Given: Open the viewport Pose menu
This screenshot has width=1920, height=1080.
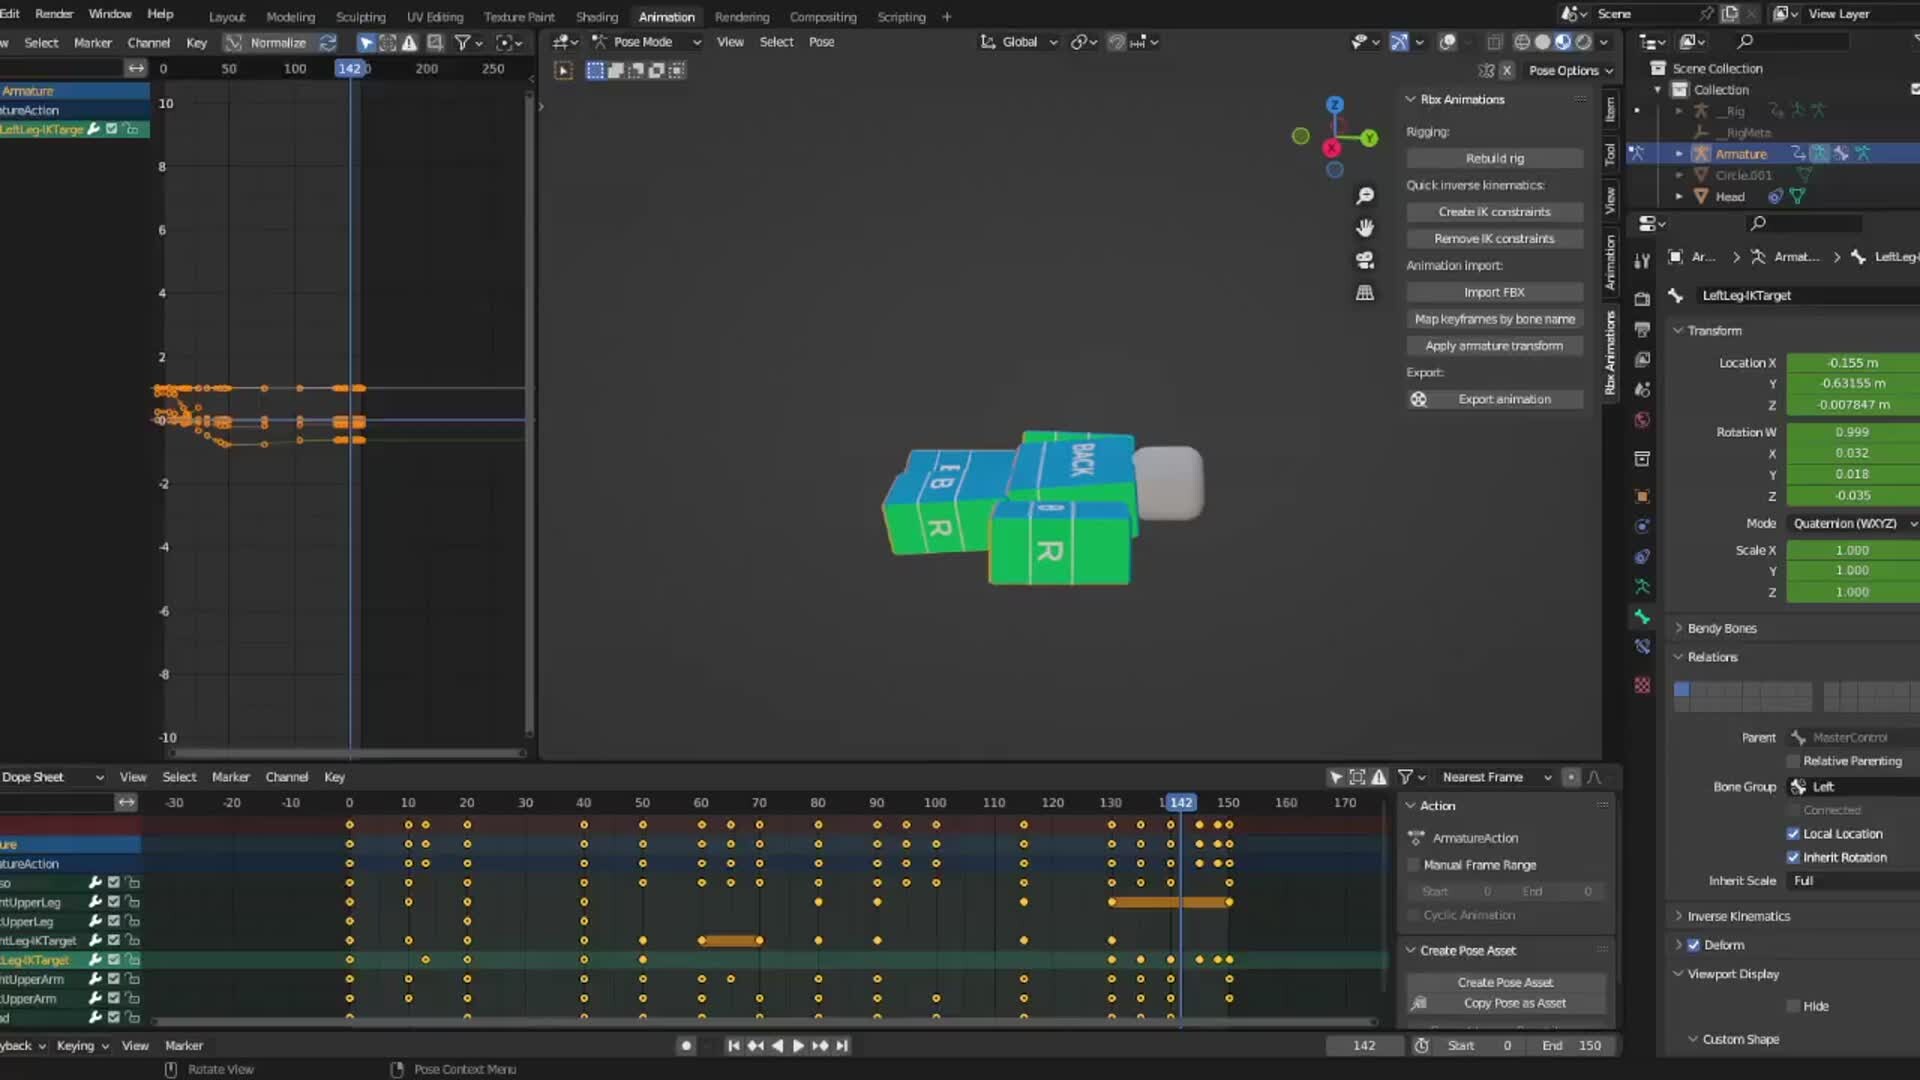Looking at the screenshot, I should pyautogui.click(x=821, y=42).
